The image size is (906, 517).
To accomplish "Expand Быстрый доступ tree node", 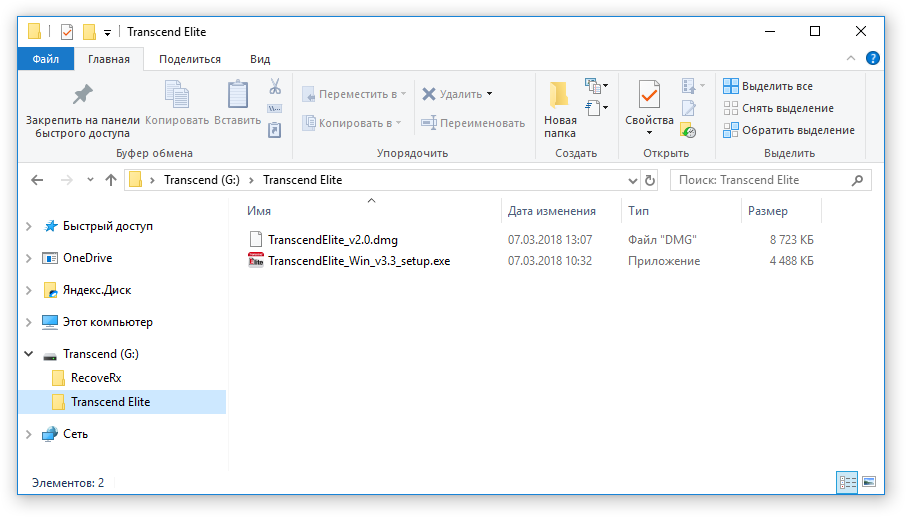I will 28,226.
